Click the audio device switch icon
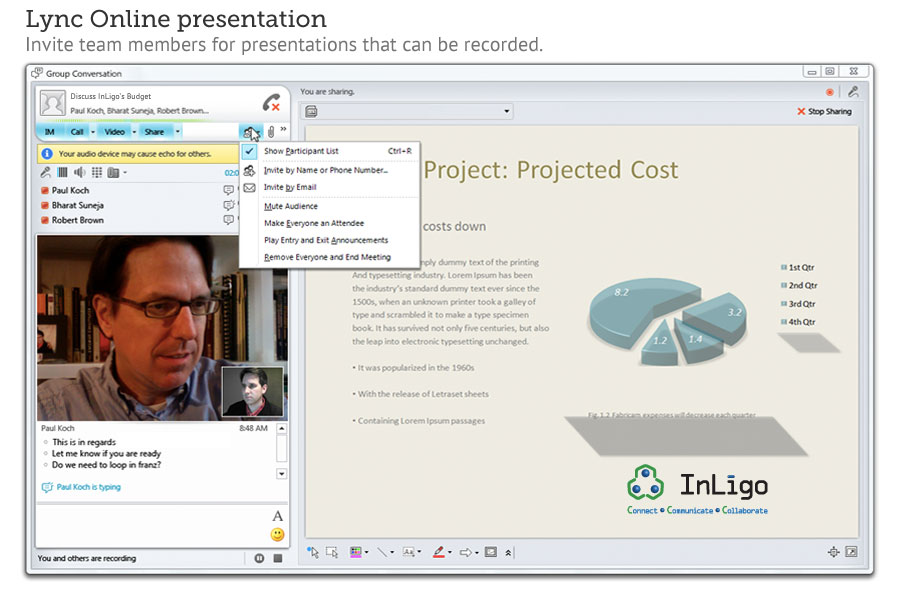Image resolution: width=900 pixels, height=600 pixels. click(x=114, y=172)
